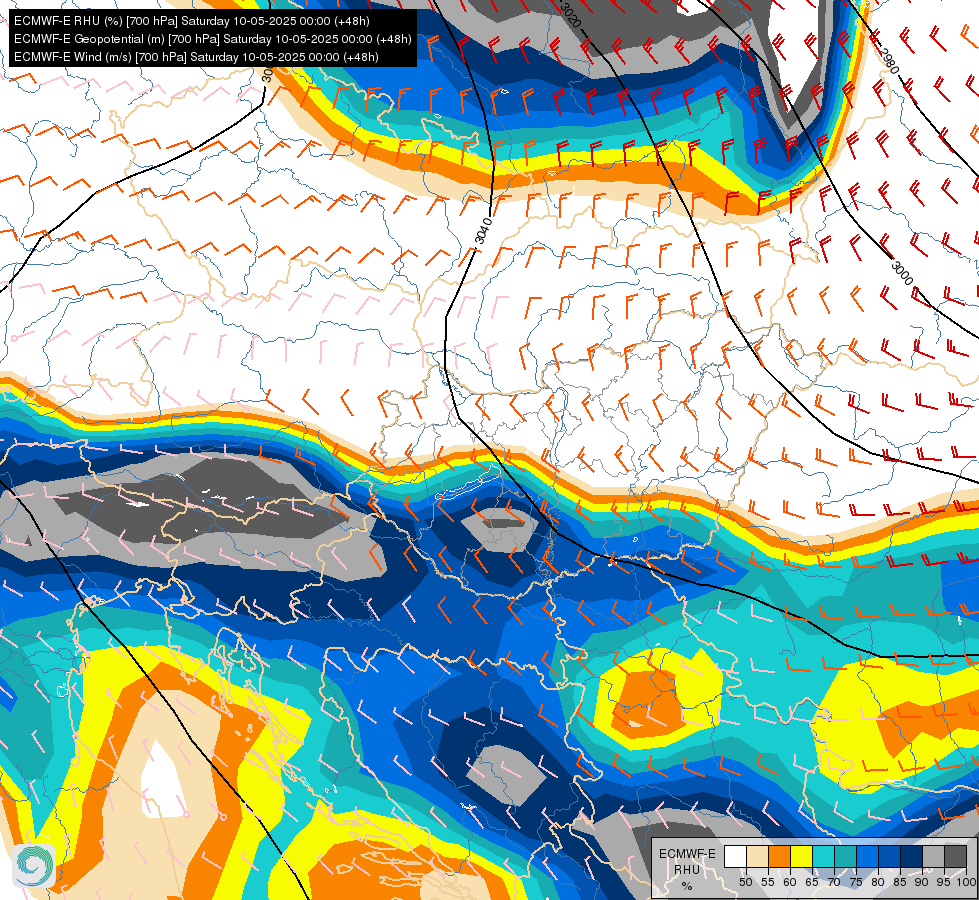Click the legend tick value '95'
The height and width of the screenshot is (900, 979).
[x=943, y=882]
